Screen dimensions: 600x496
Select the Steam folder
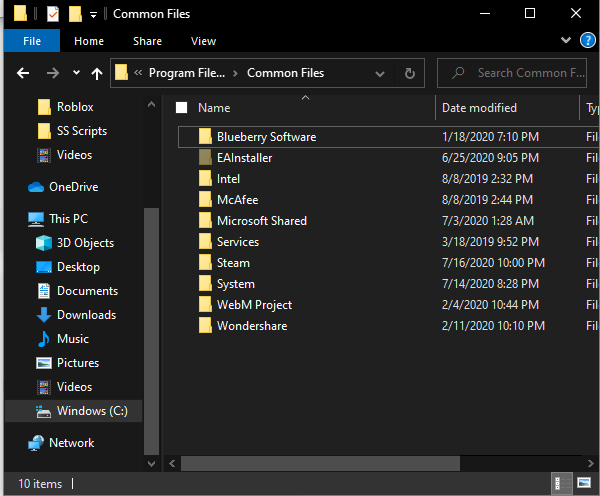[233, 263]
